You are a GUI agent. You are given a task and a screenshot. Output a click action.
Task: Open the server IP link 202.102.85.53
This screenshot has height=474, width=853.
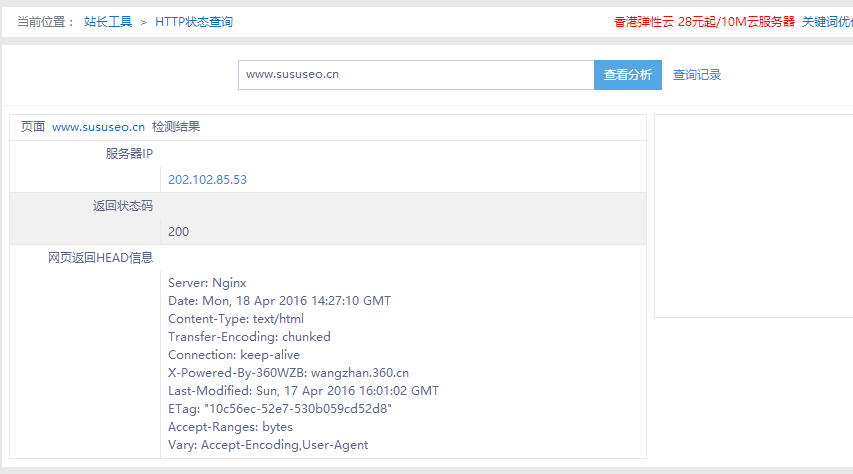[x=207, y=180]
